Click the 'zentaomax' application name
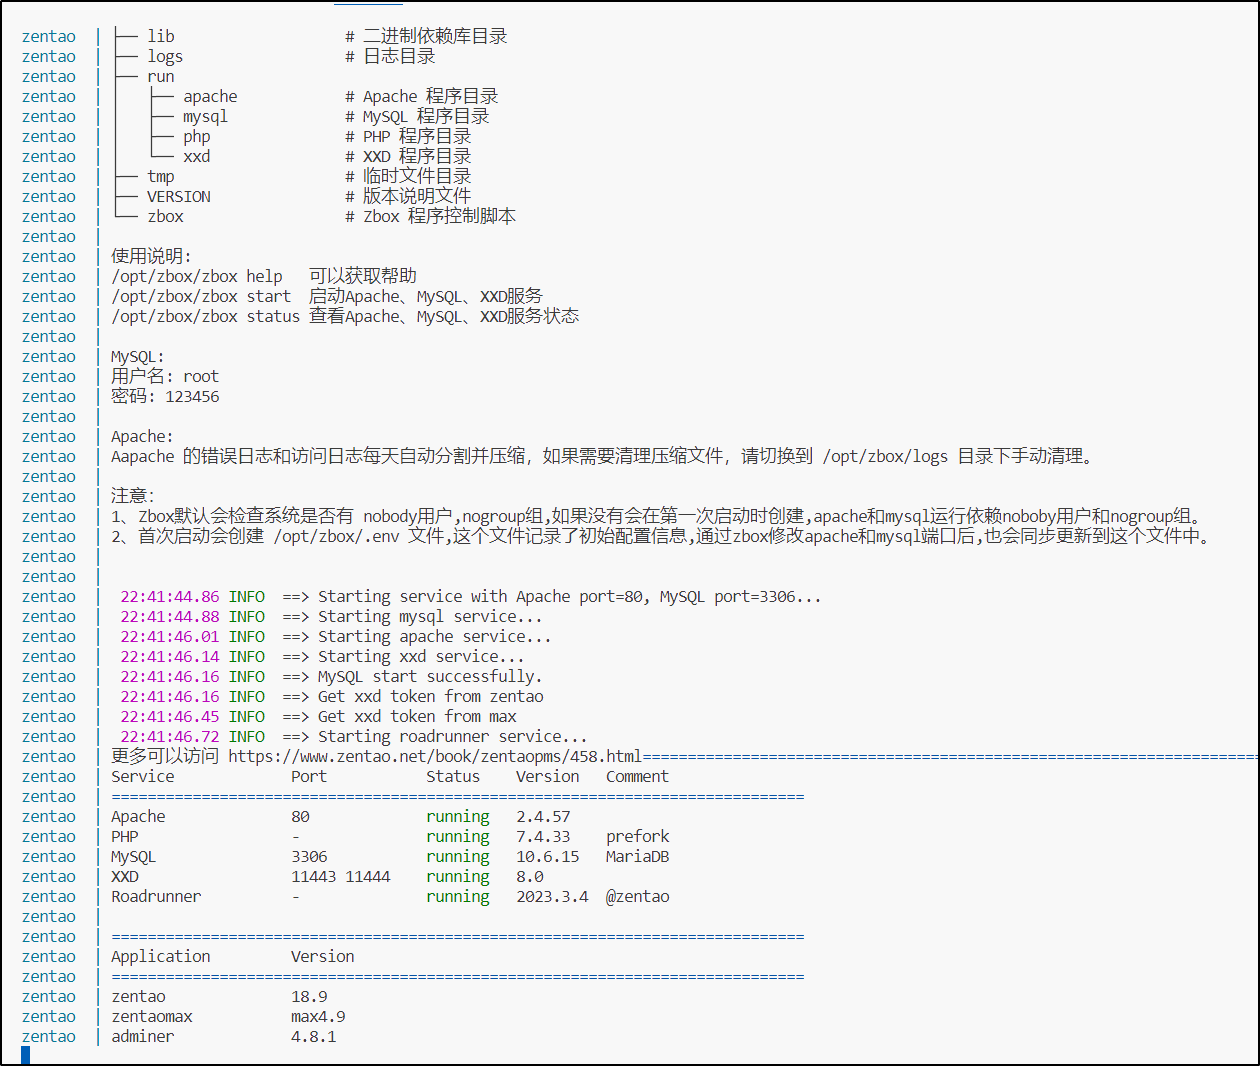Screen dimensions: 1260x1066 tap(152, 1016)
